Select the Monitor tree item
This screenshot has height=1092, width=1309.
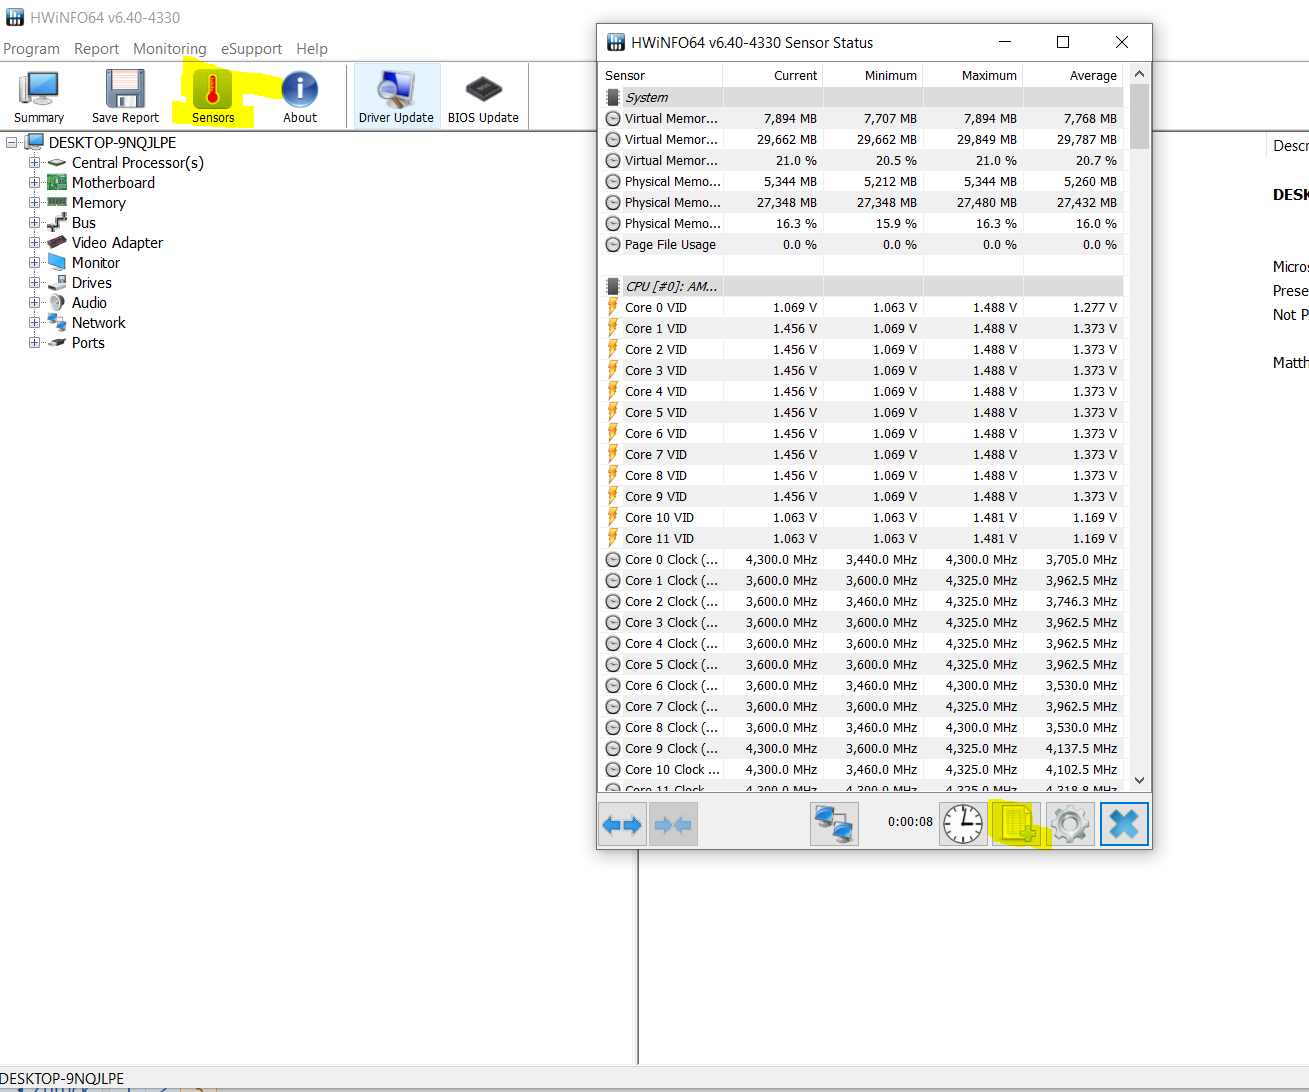[96, 262]
